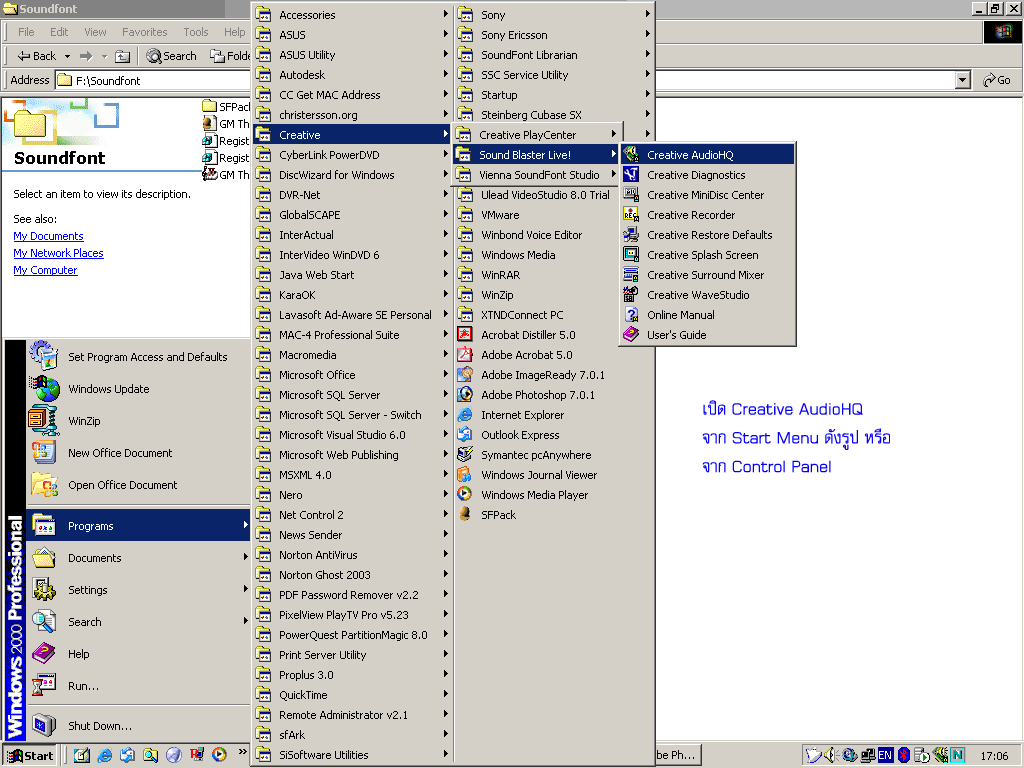
Task: Open Creative WaveStudio
Action: click(707, 295)
